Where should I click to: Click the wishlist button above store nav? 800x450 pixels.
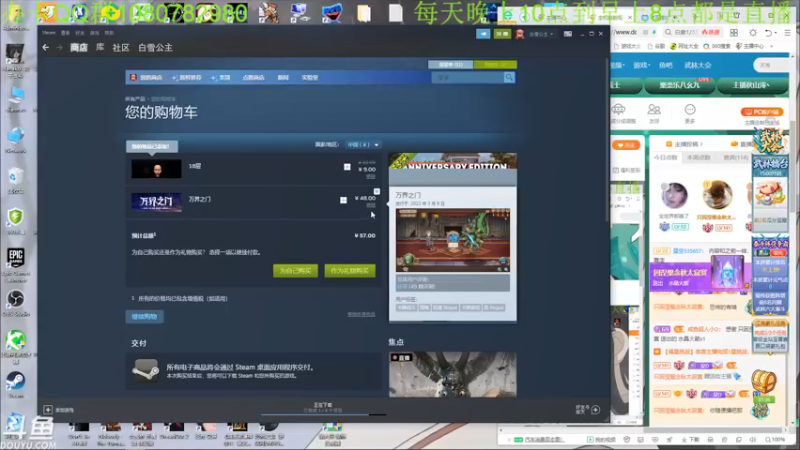(x=451, y=65)
